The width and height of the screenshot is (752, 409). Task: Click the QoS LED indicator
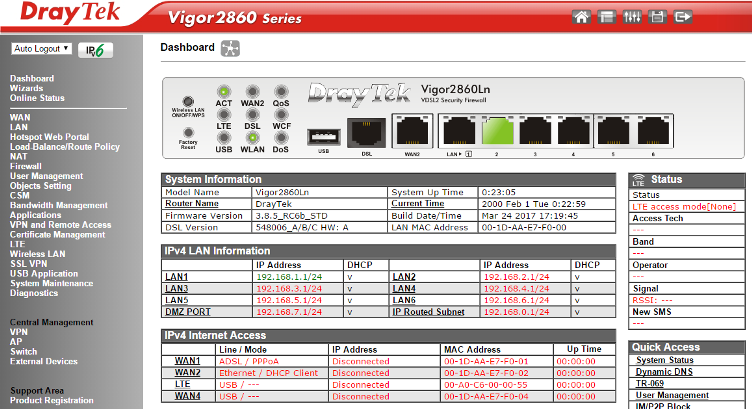[281, 91]
